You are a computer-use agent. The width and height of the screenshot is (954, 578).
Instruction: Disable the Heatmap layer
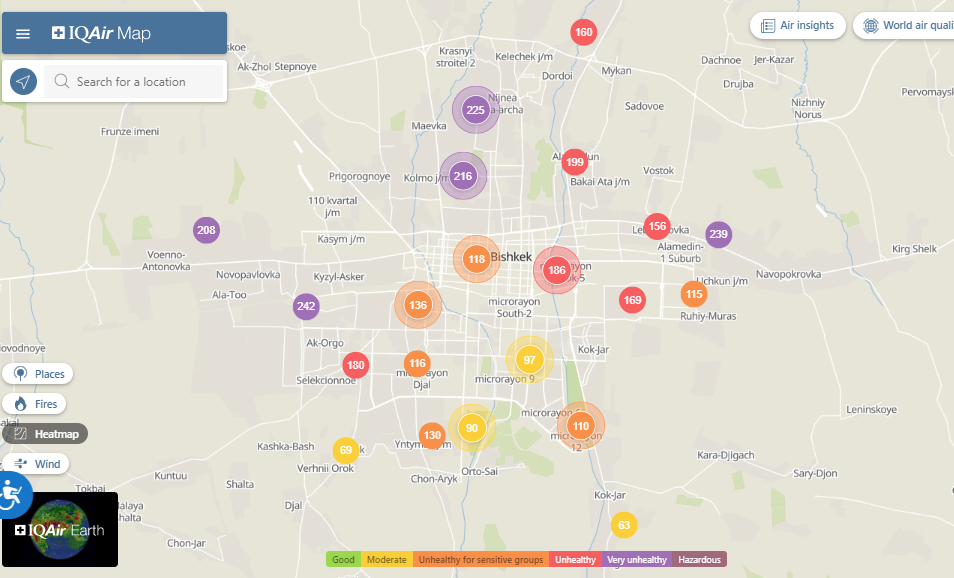click(x=45, y=434)
